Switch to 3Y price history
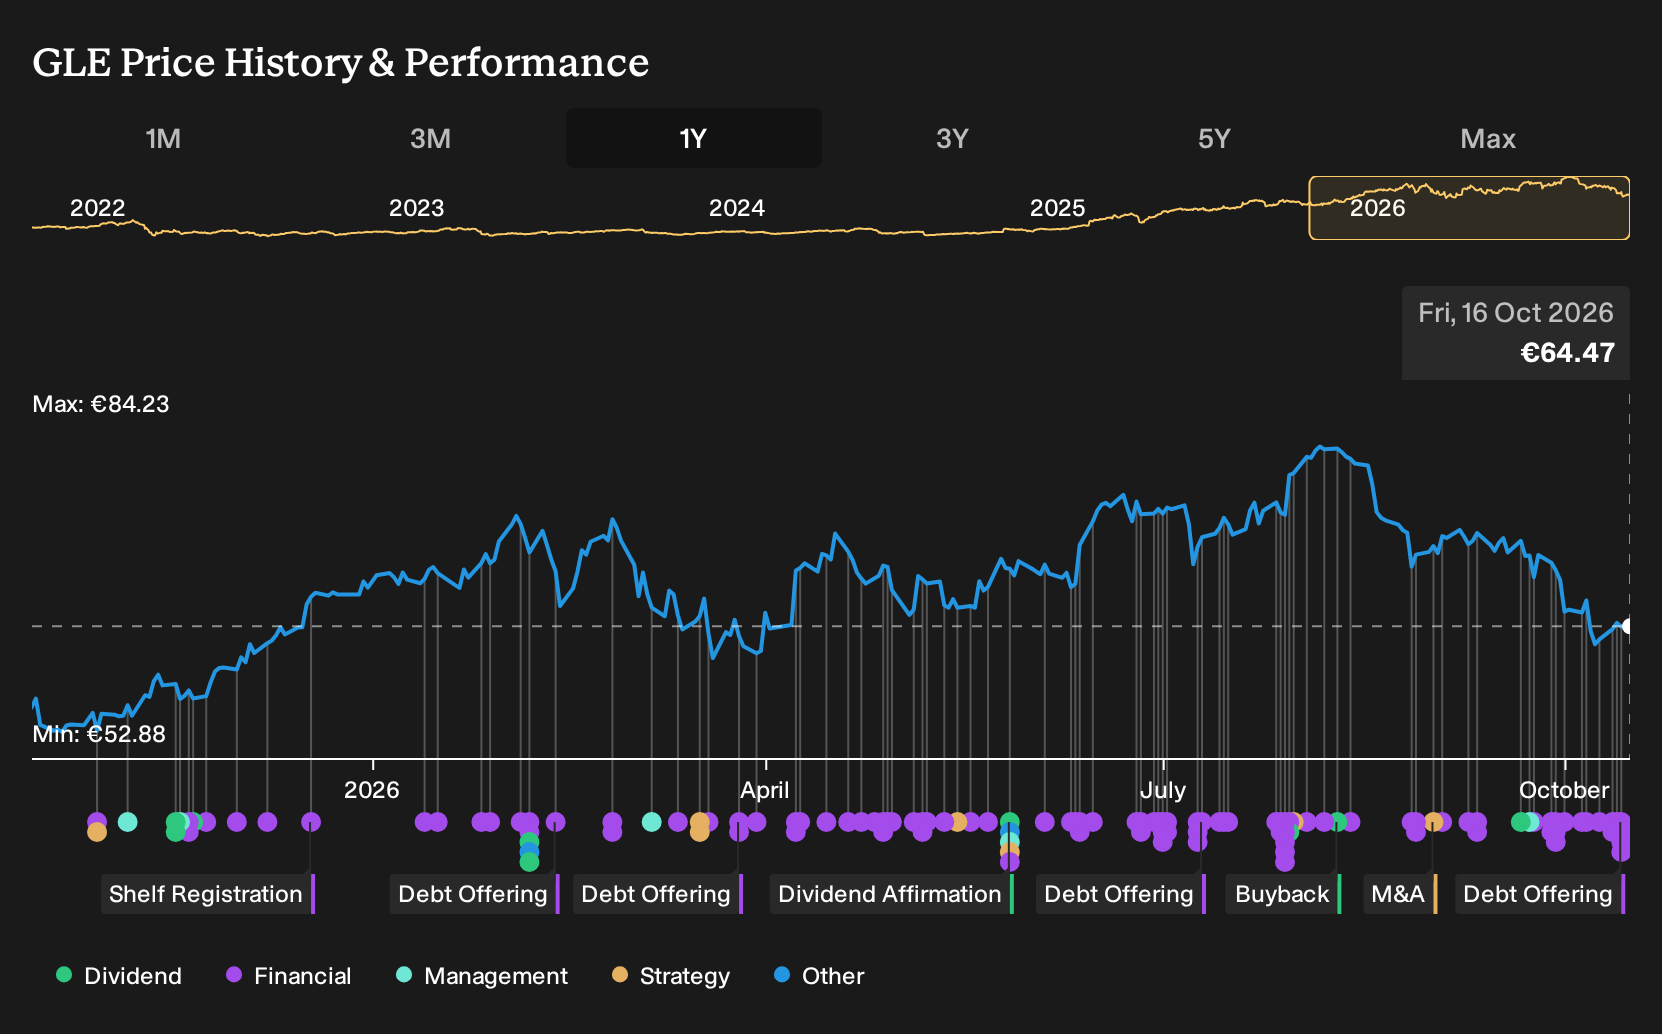Image resolution: width=1662 pixels, height=1034 pixels. click(952, 138)
